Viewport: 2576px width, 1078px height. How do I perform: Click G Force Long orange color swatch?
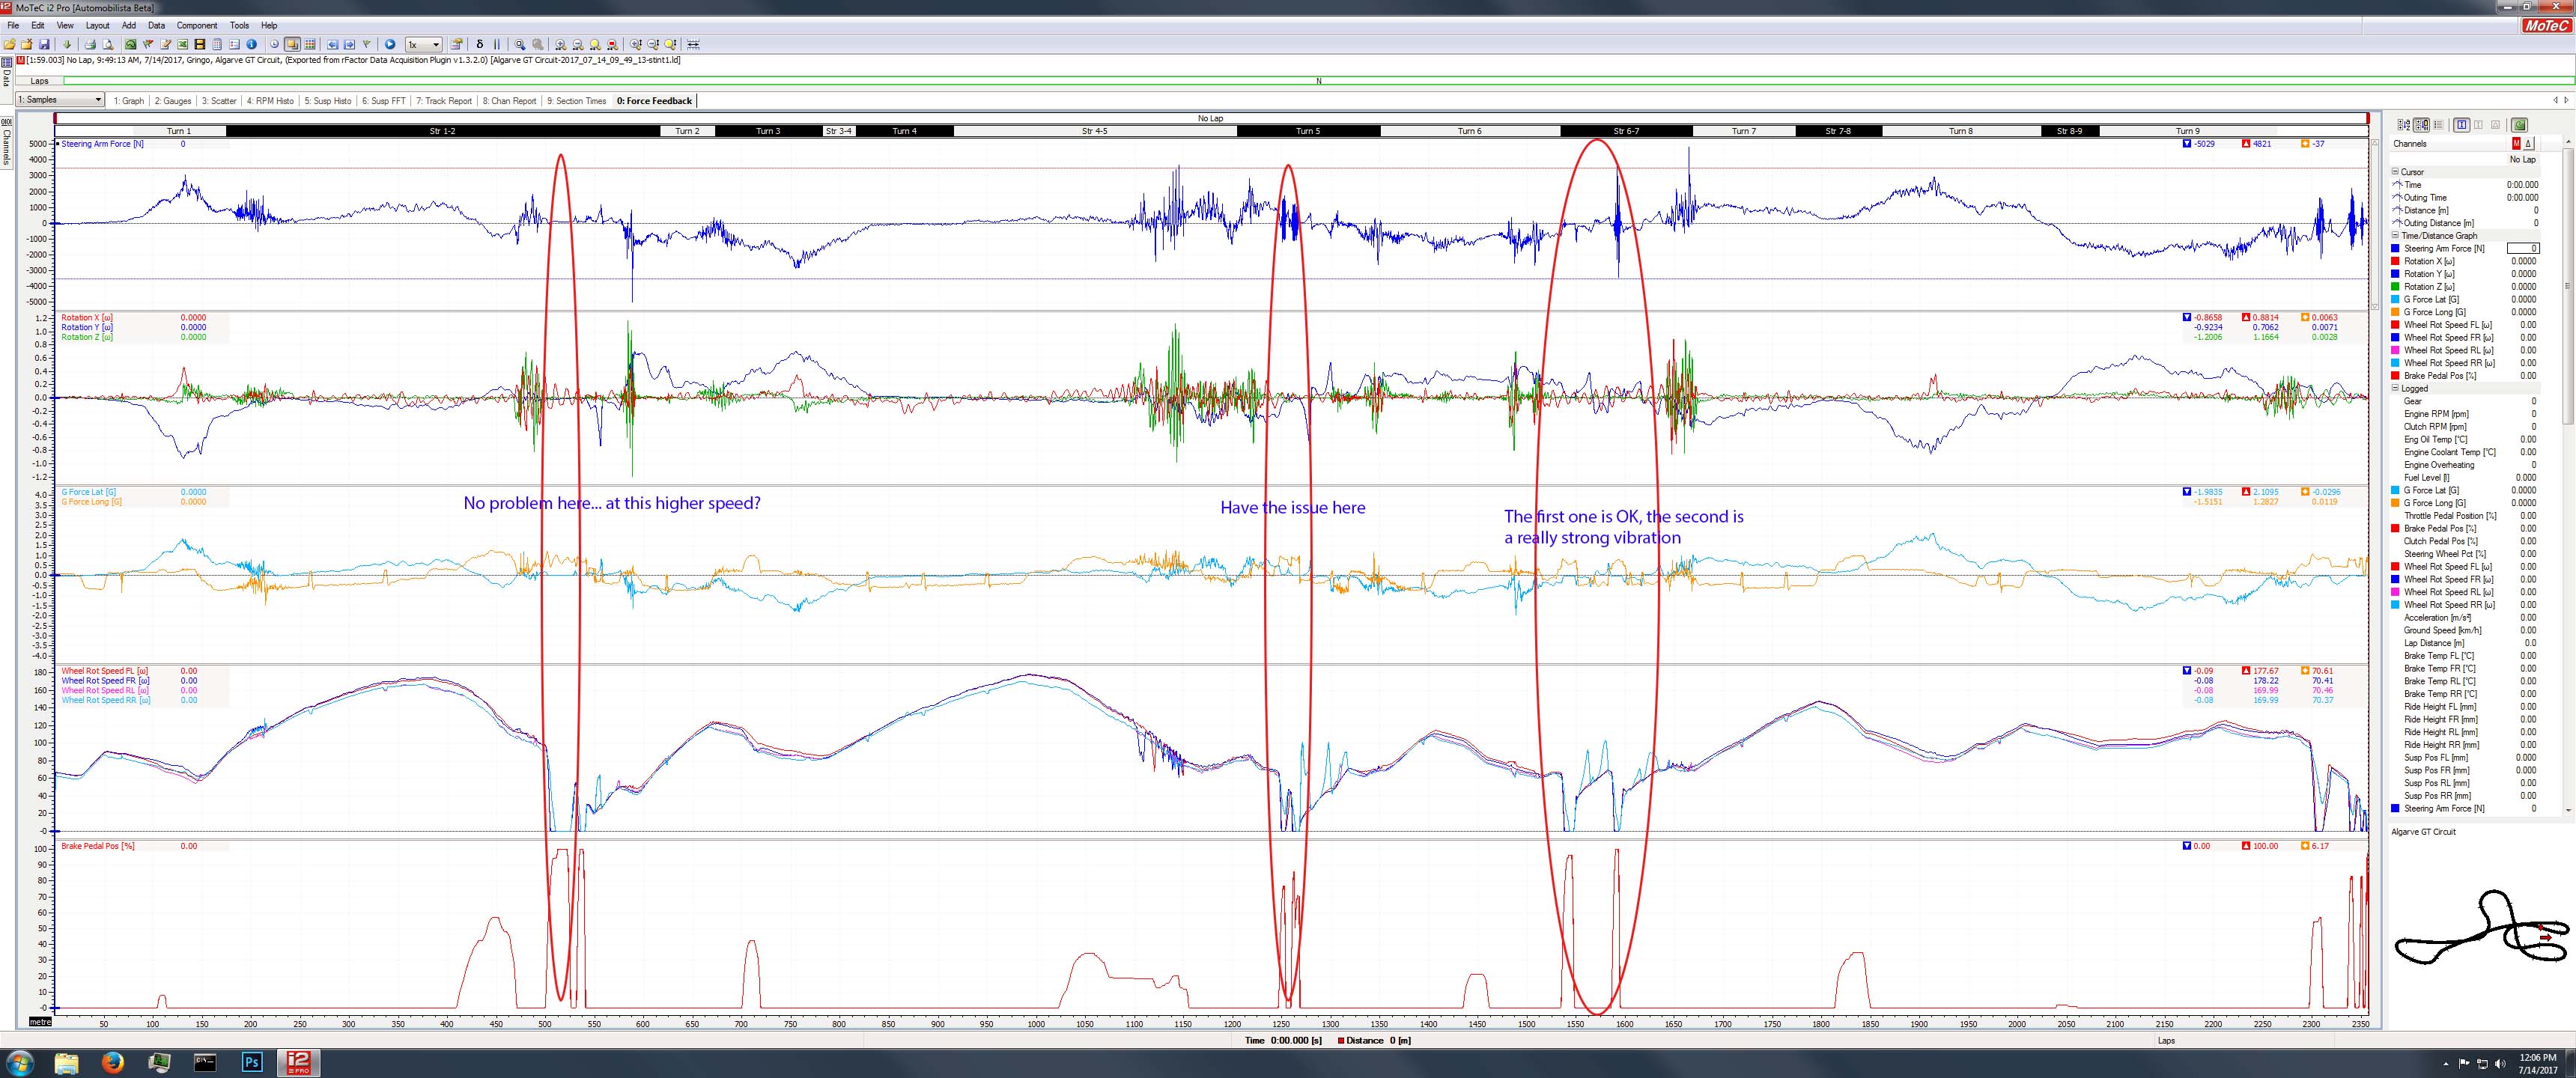[2395, 312]
